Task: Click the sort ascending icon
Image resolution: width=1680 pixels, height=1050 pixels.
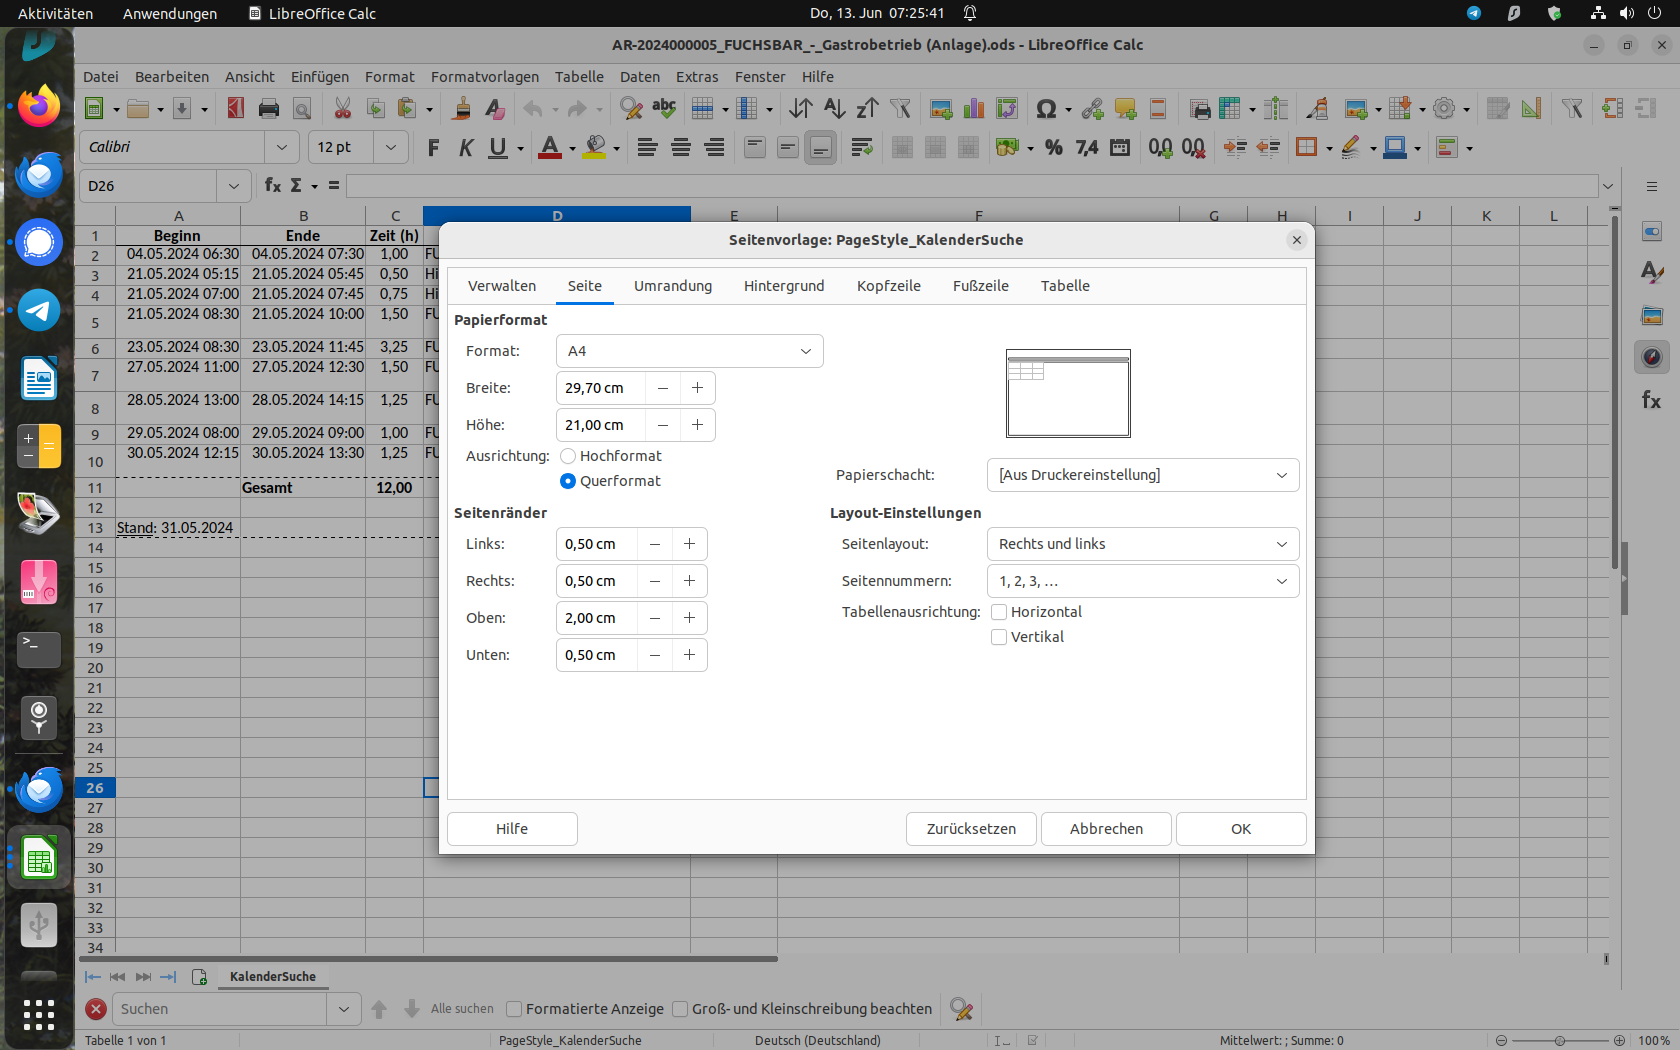Action: (834, 109)
